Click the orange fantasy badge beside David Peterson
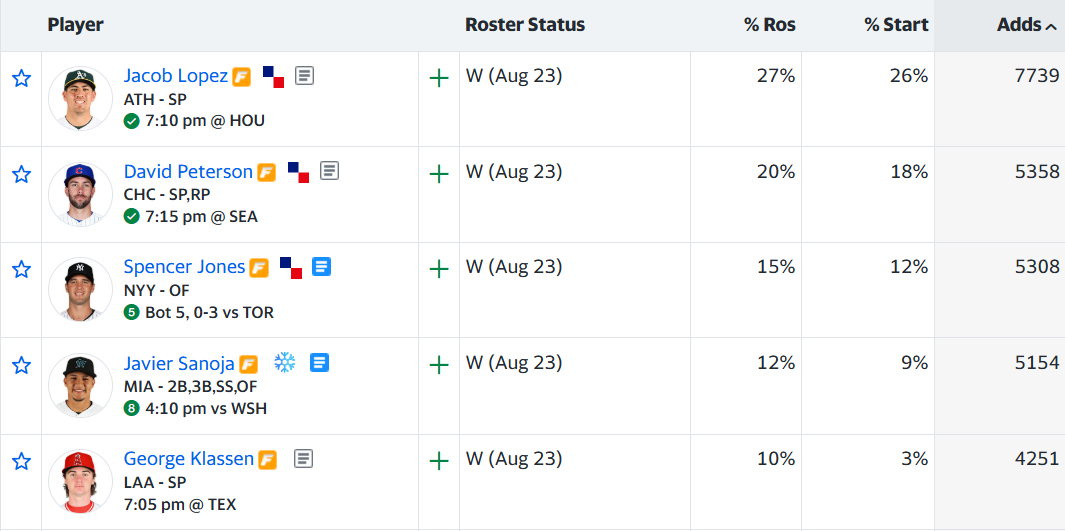The width and height of the screenshot is (1065, 531). [267, 172]
